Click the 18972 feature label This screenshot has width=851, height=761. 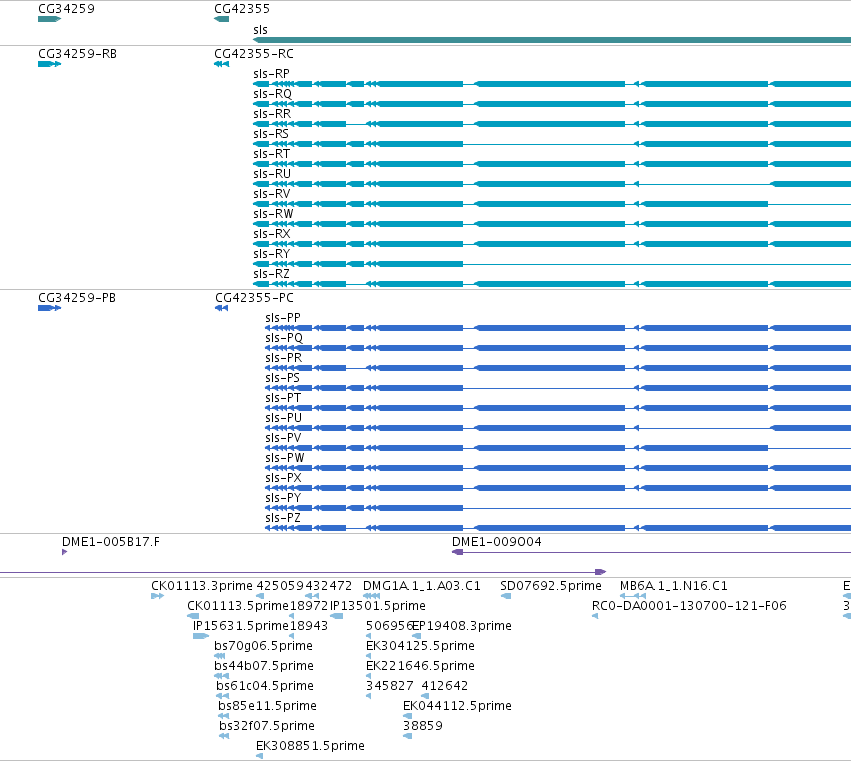click(309, 606)
